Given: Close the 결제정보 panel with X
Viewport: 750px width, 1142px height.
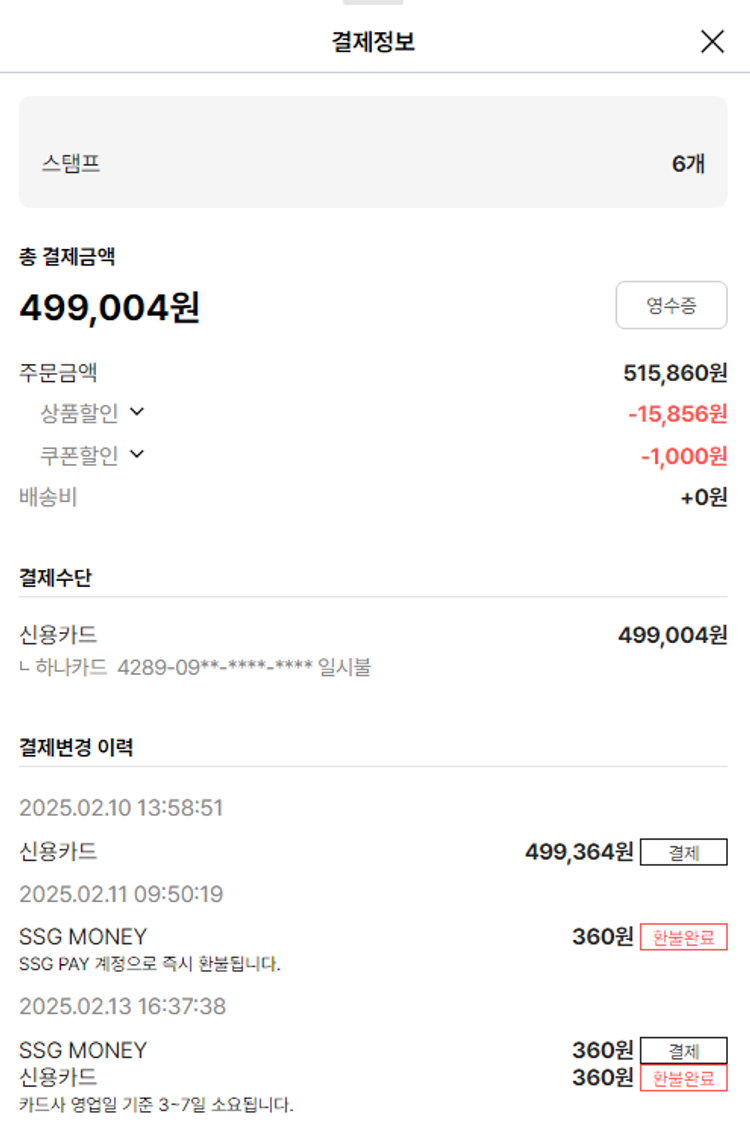Looking at the screenshot, I should click(x=712, y=41).
